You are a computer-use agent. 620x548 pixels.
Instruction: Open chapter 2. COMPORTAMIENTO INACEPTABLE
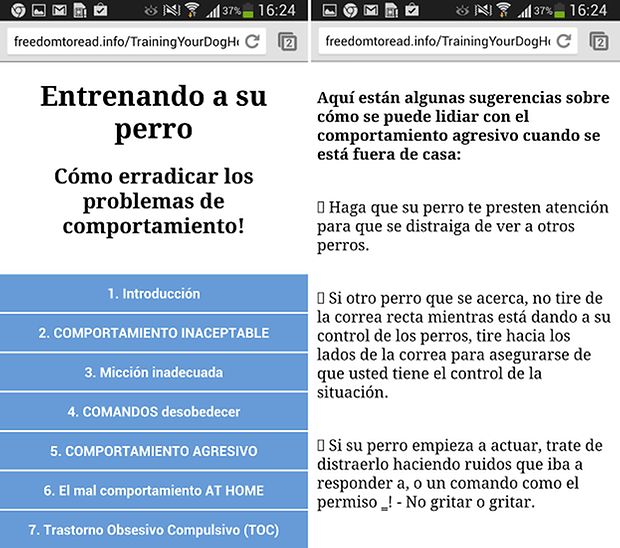154,333
